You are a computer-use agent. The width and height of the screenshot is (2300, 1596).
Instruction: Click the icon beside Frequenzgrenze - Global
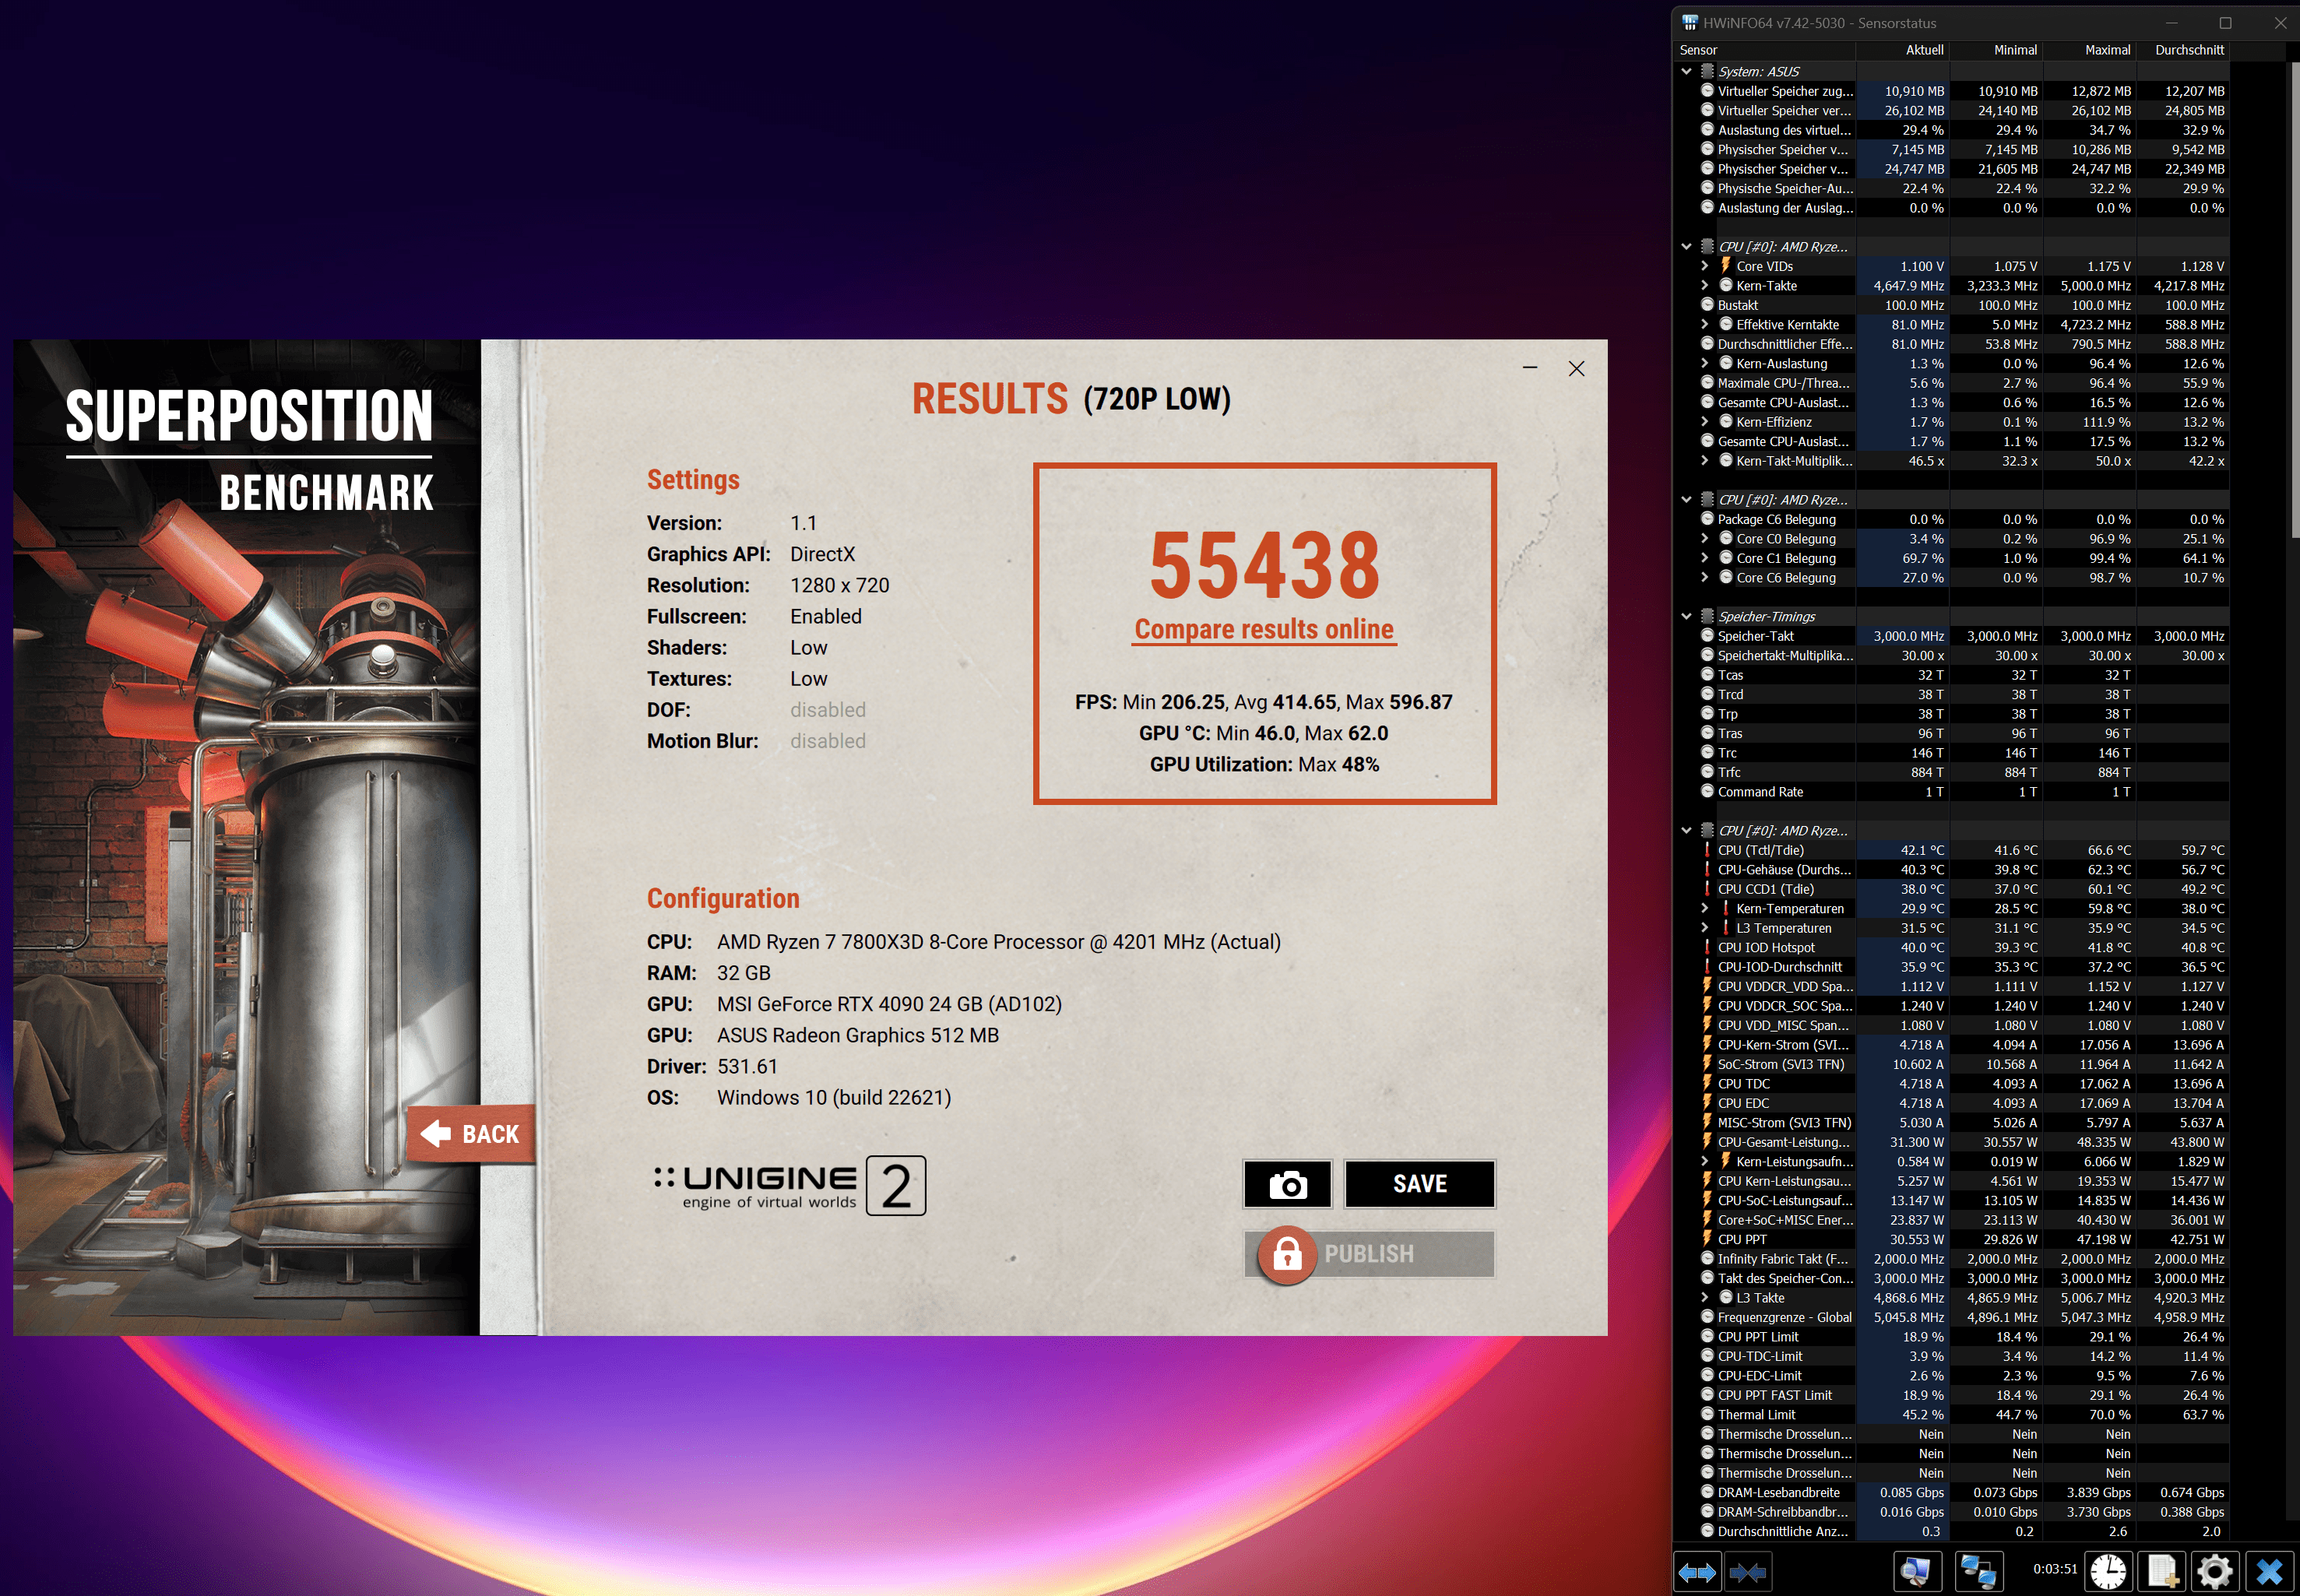click(1708, 1317)
